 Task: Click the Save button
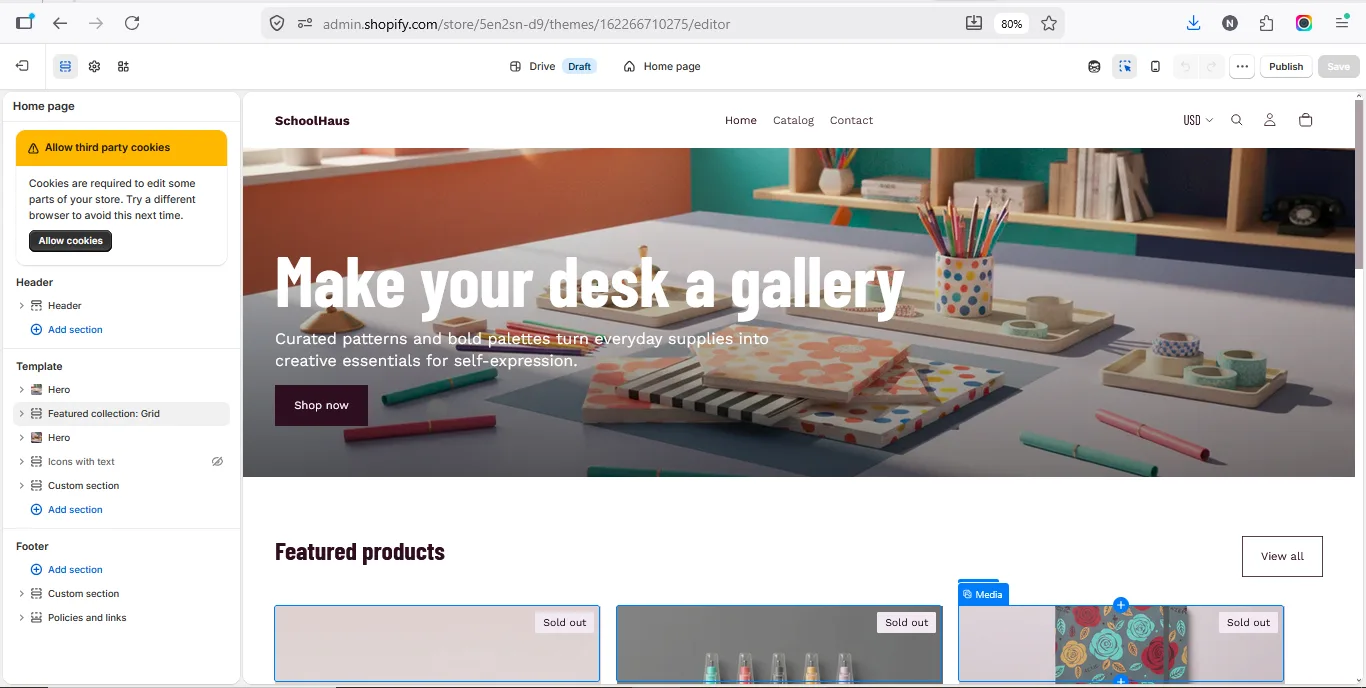[x=1338, y=66]
